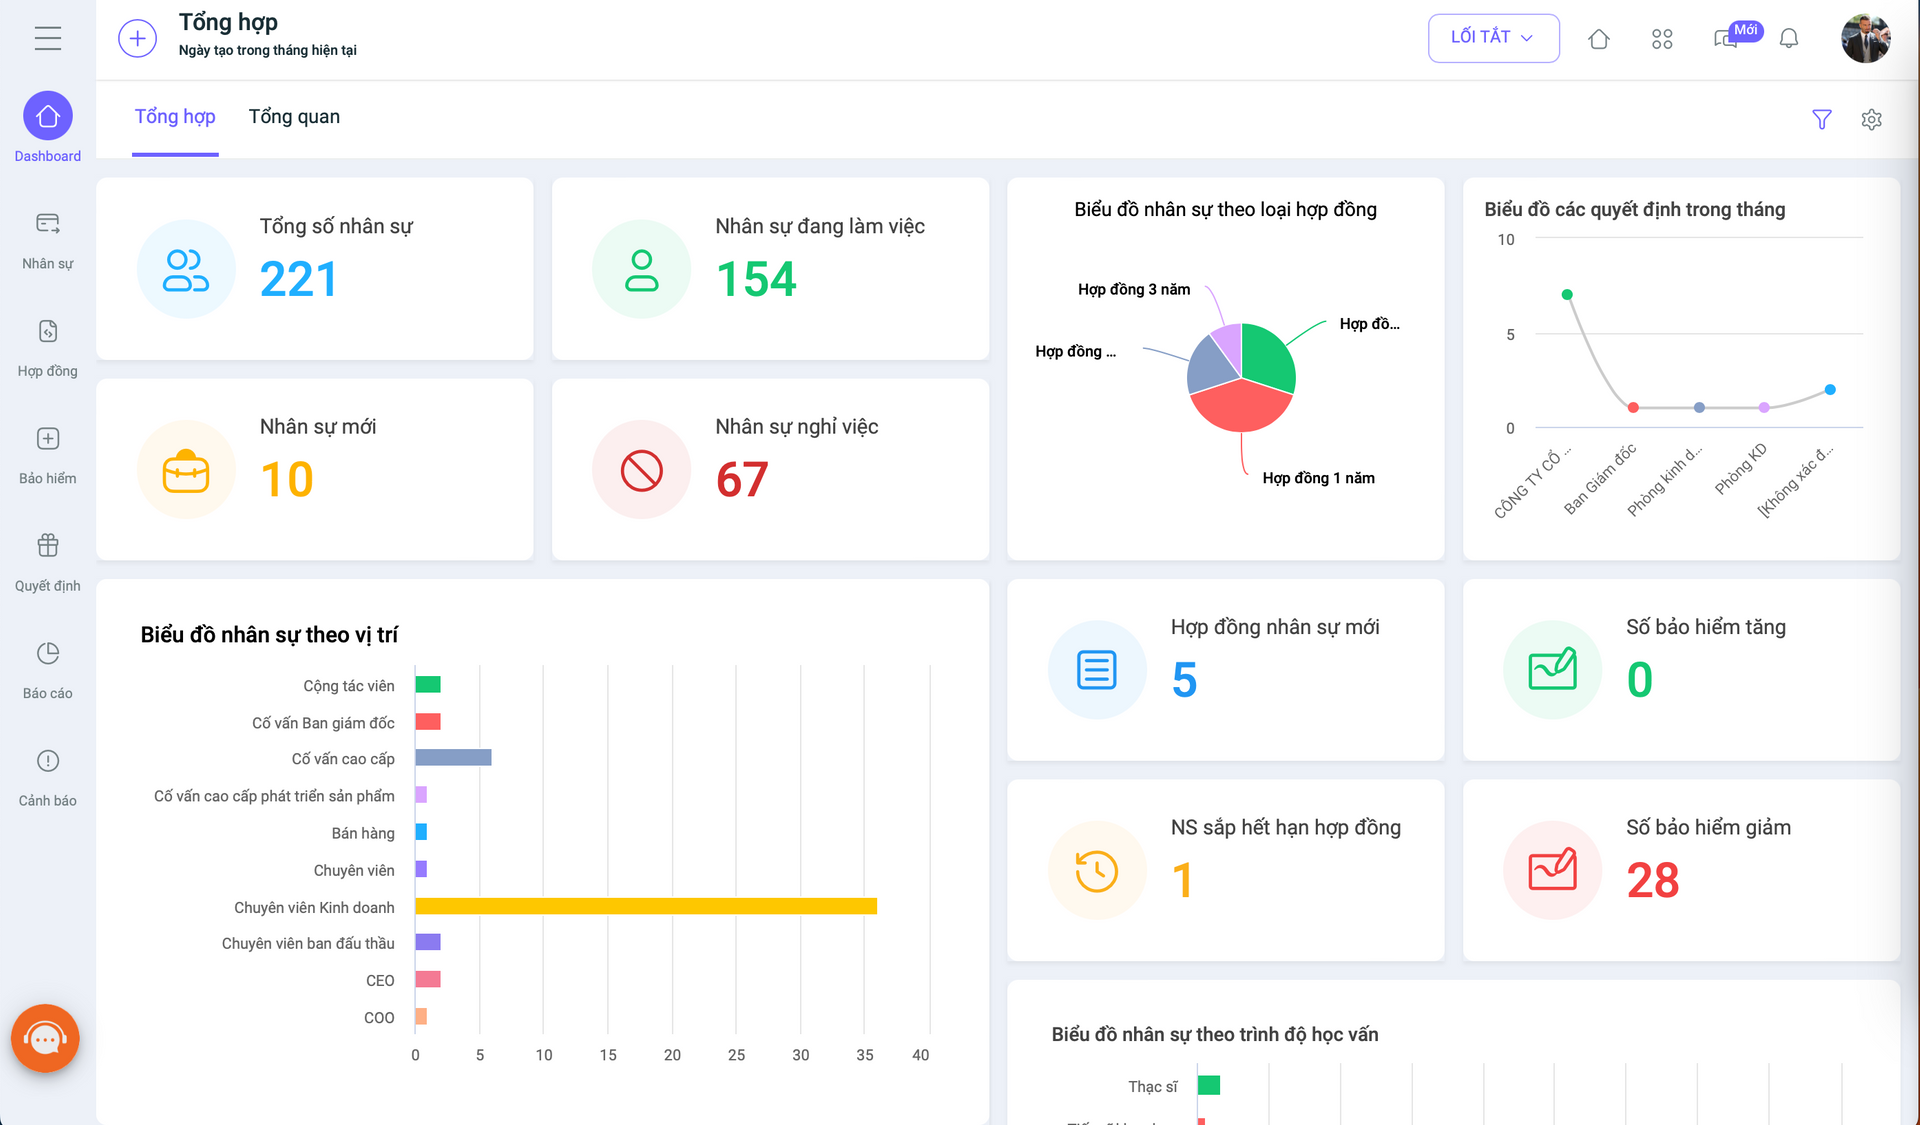Screen dimensions: 1920x1125
Task: Click green data point on decisions chart
Action: [x=1567, y=294]
